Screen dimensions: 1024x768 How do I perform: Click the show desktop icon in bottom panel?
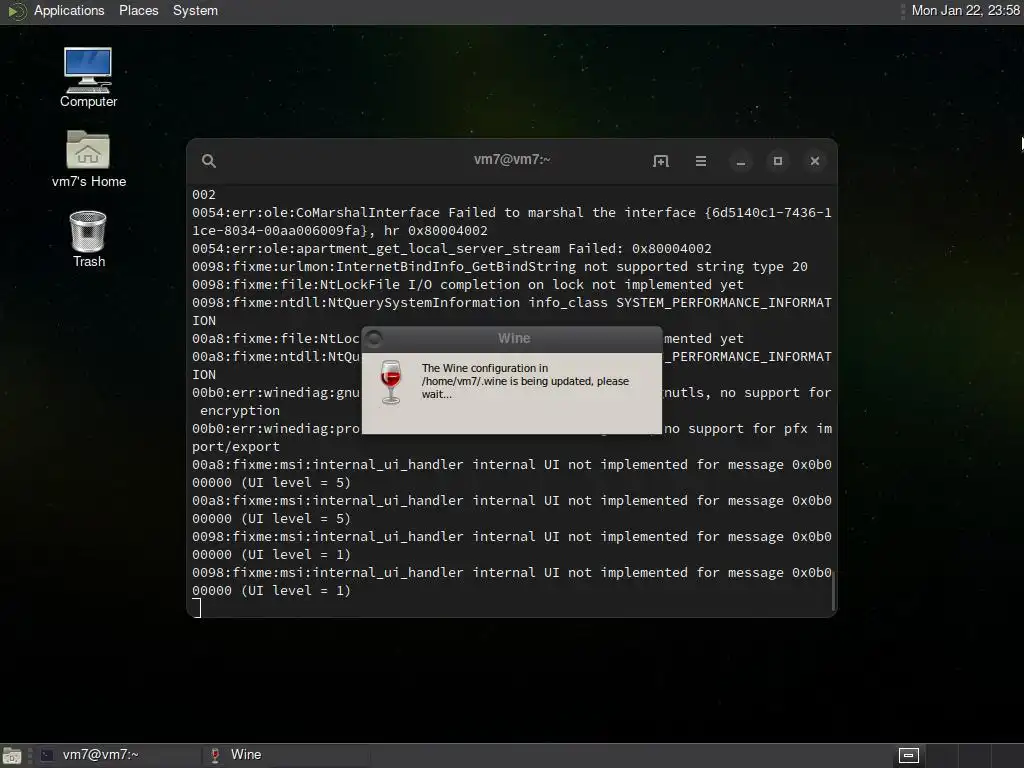12,756
